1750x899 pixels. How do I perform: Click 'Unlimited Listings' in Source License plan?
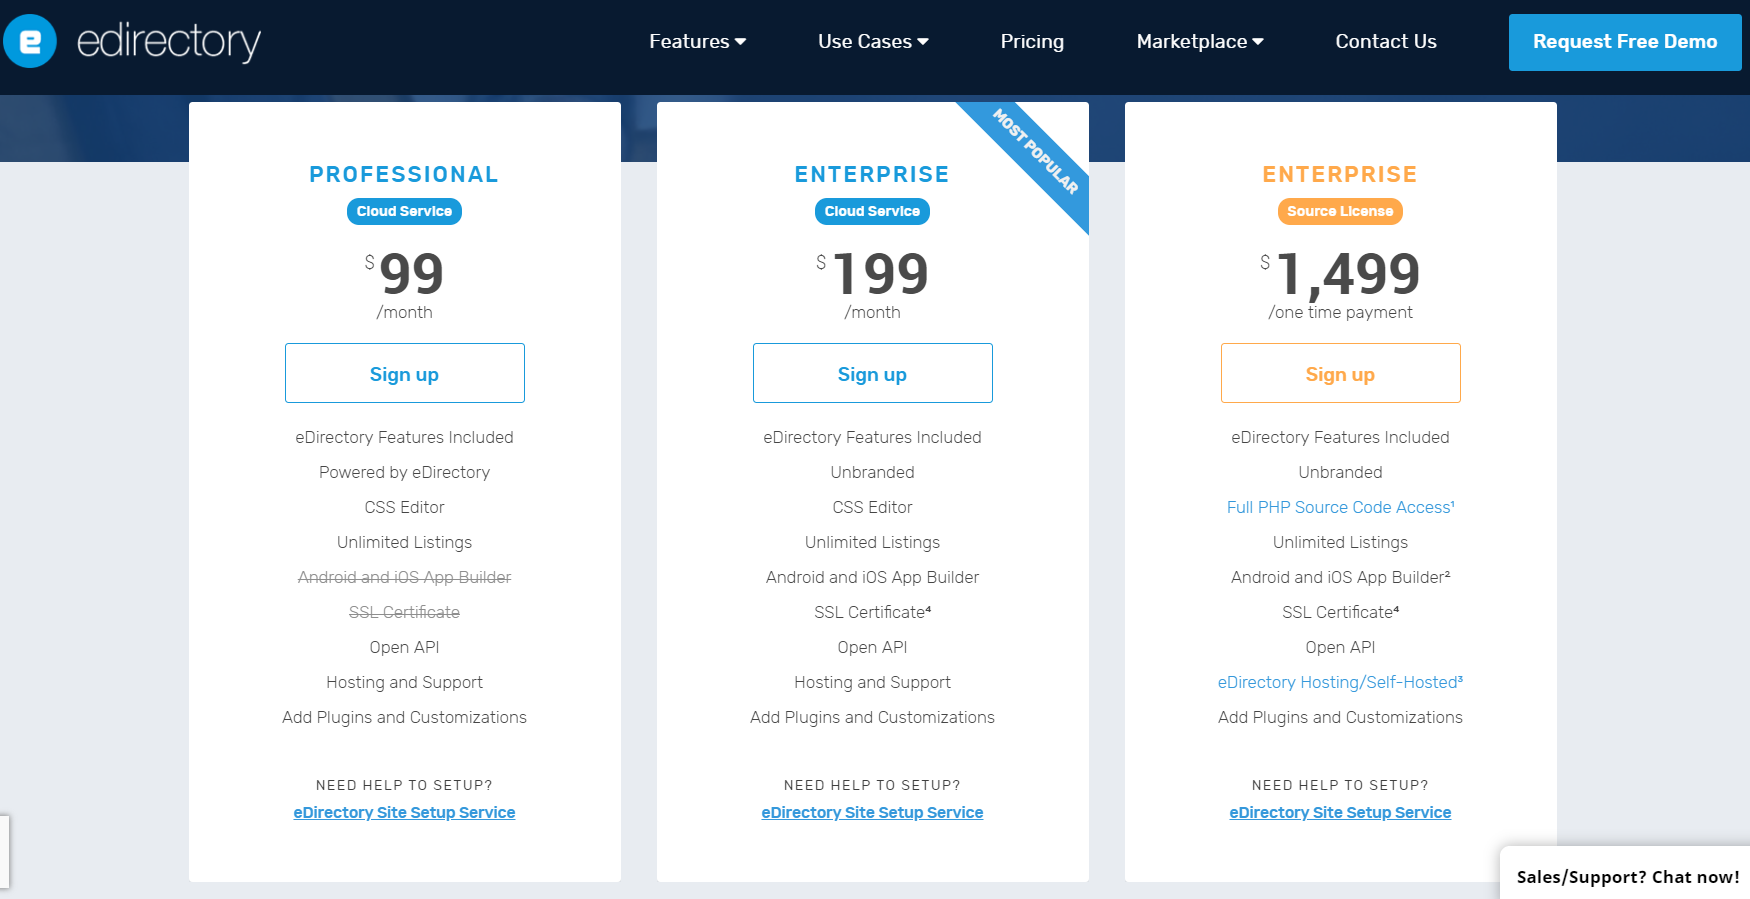point(1341,542)
